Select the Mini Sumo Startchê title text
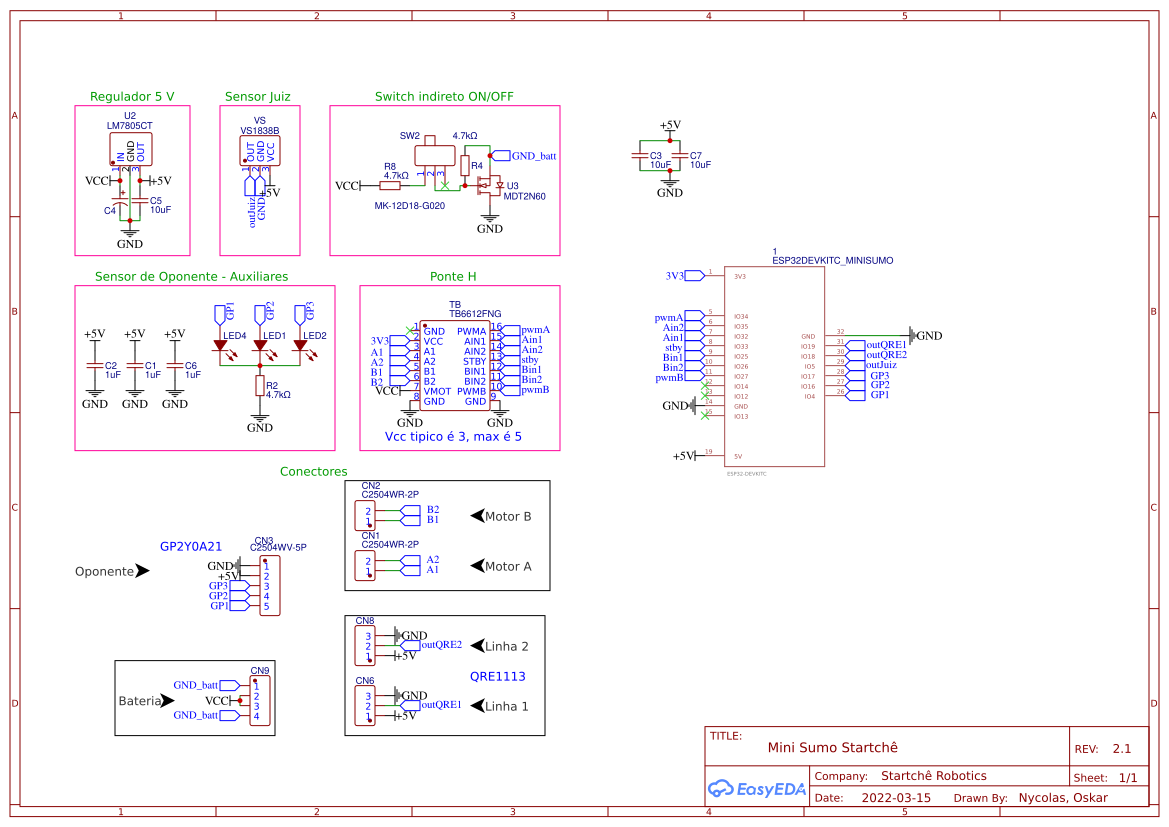The width and height of the screenshot is (1169, 827). pyautogui.click(x=832, y=747)
